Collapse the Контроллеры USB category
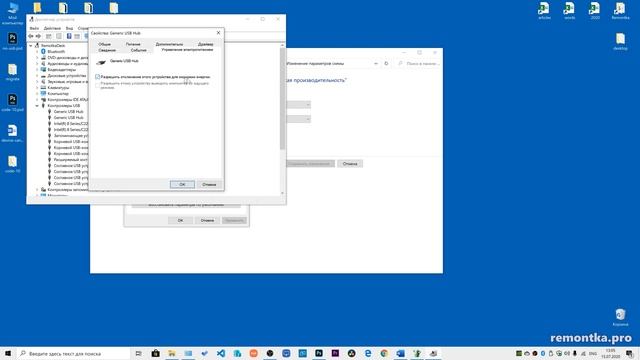Screen dimensions: 640x360 point(37,105)
